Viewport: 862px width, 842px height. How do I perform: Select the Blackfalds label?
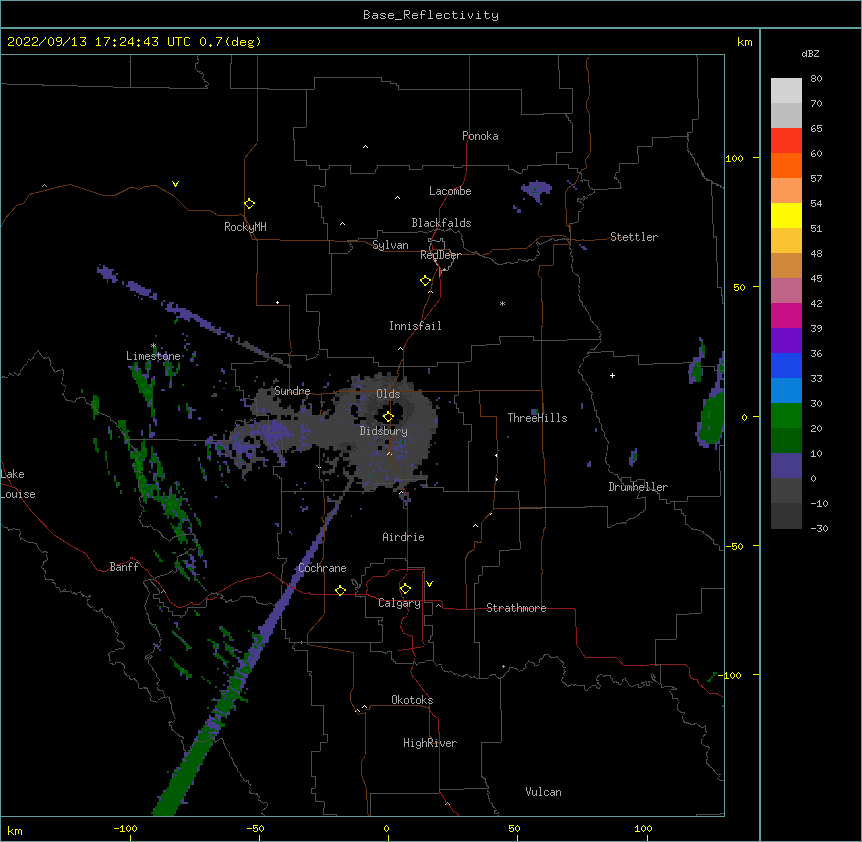441,223
